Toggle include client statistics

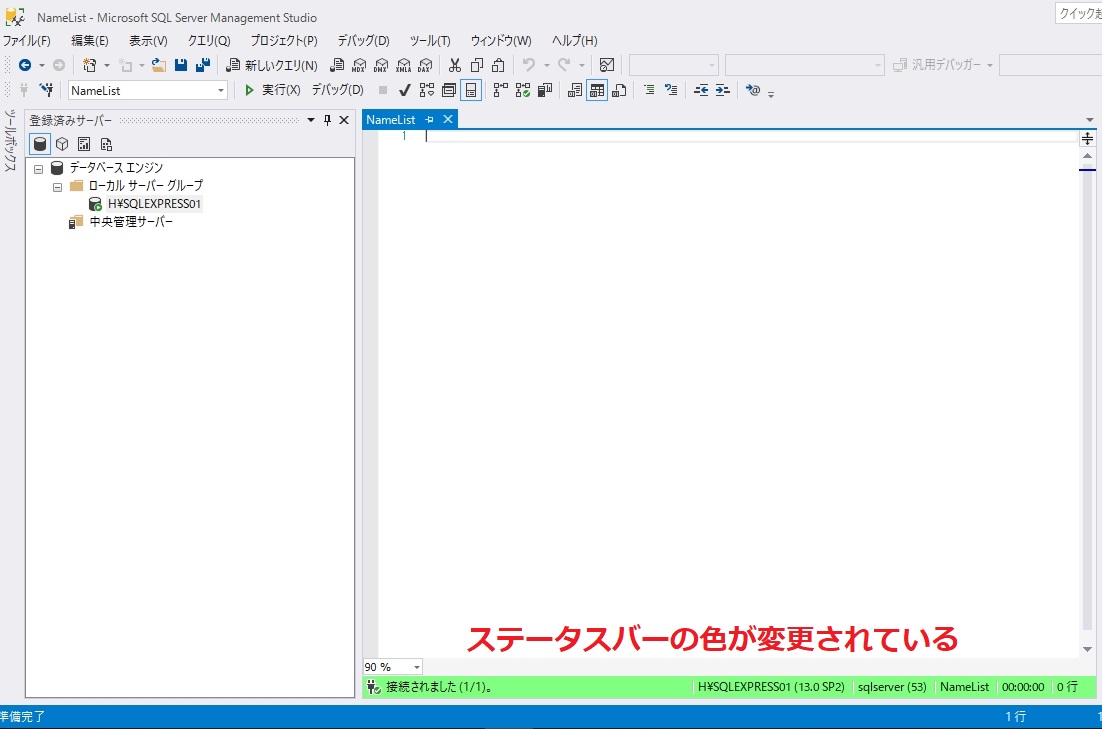click(x=545, y=90)
